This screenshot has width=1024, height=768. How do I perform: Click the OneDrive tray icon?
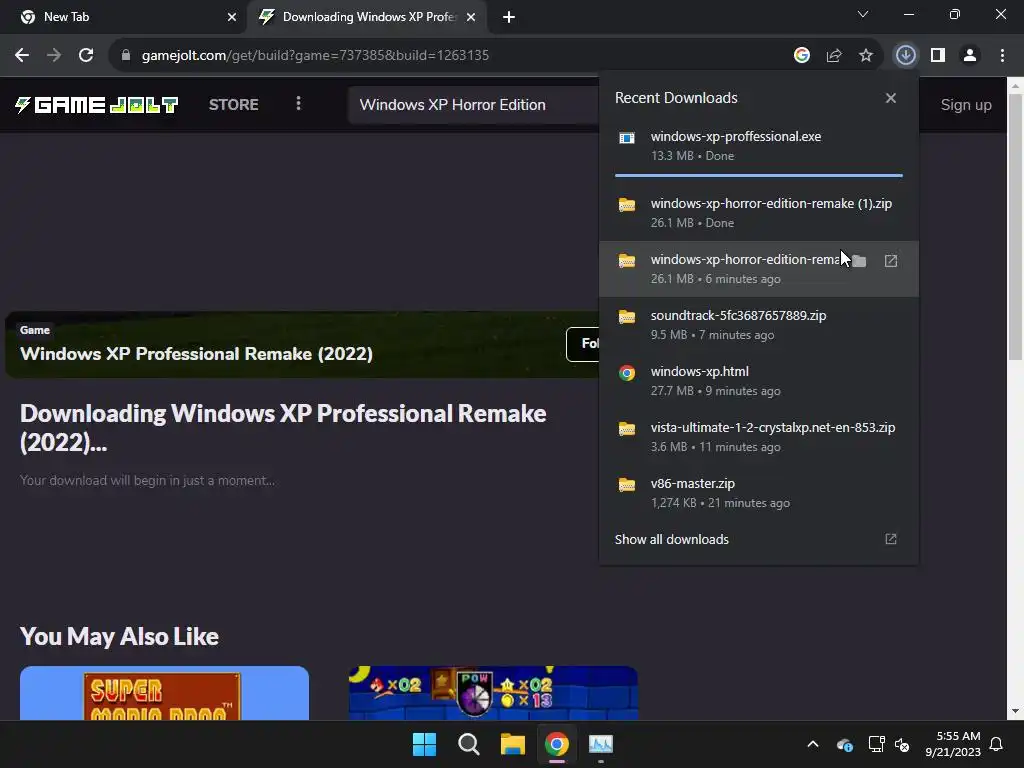[x=844, y=744]
